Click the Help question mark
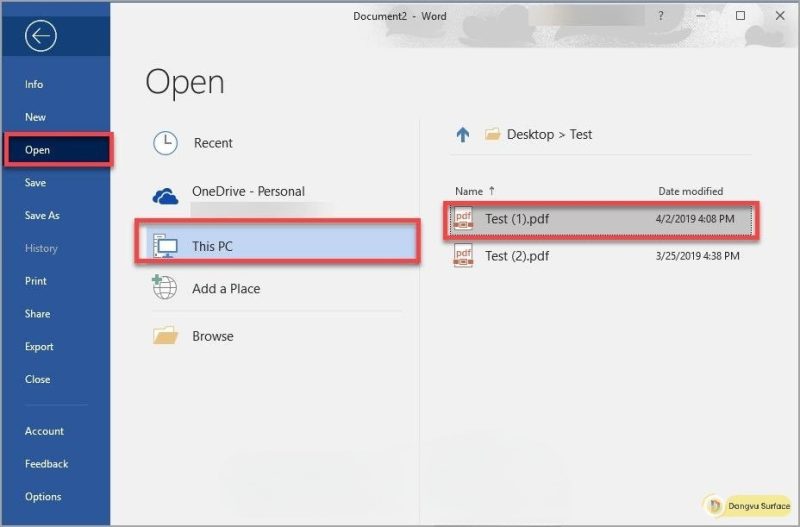Screen dimensions: 800x527 point(661,16)
